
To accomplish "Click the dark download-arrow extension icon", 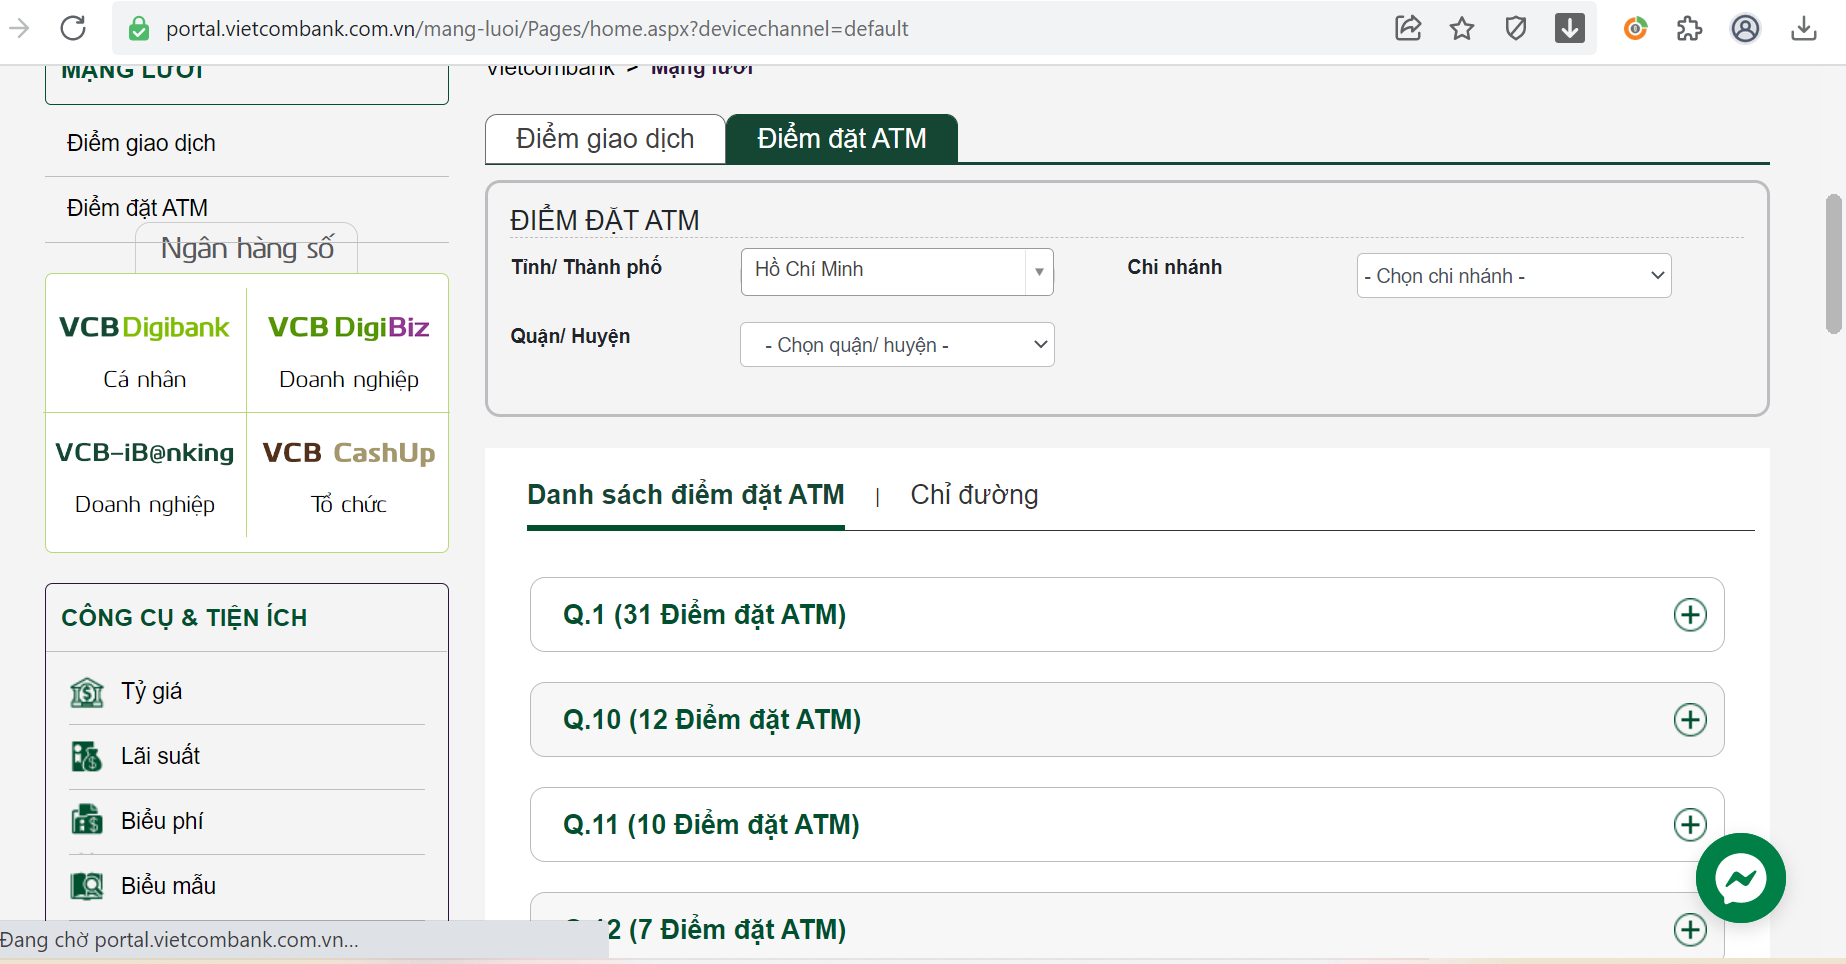I will tap(1570, 28).
